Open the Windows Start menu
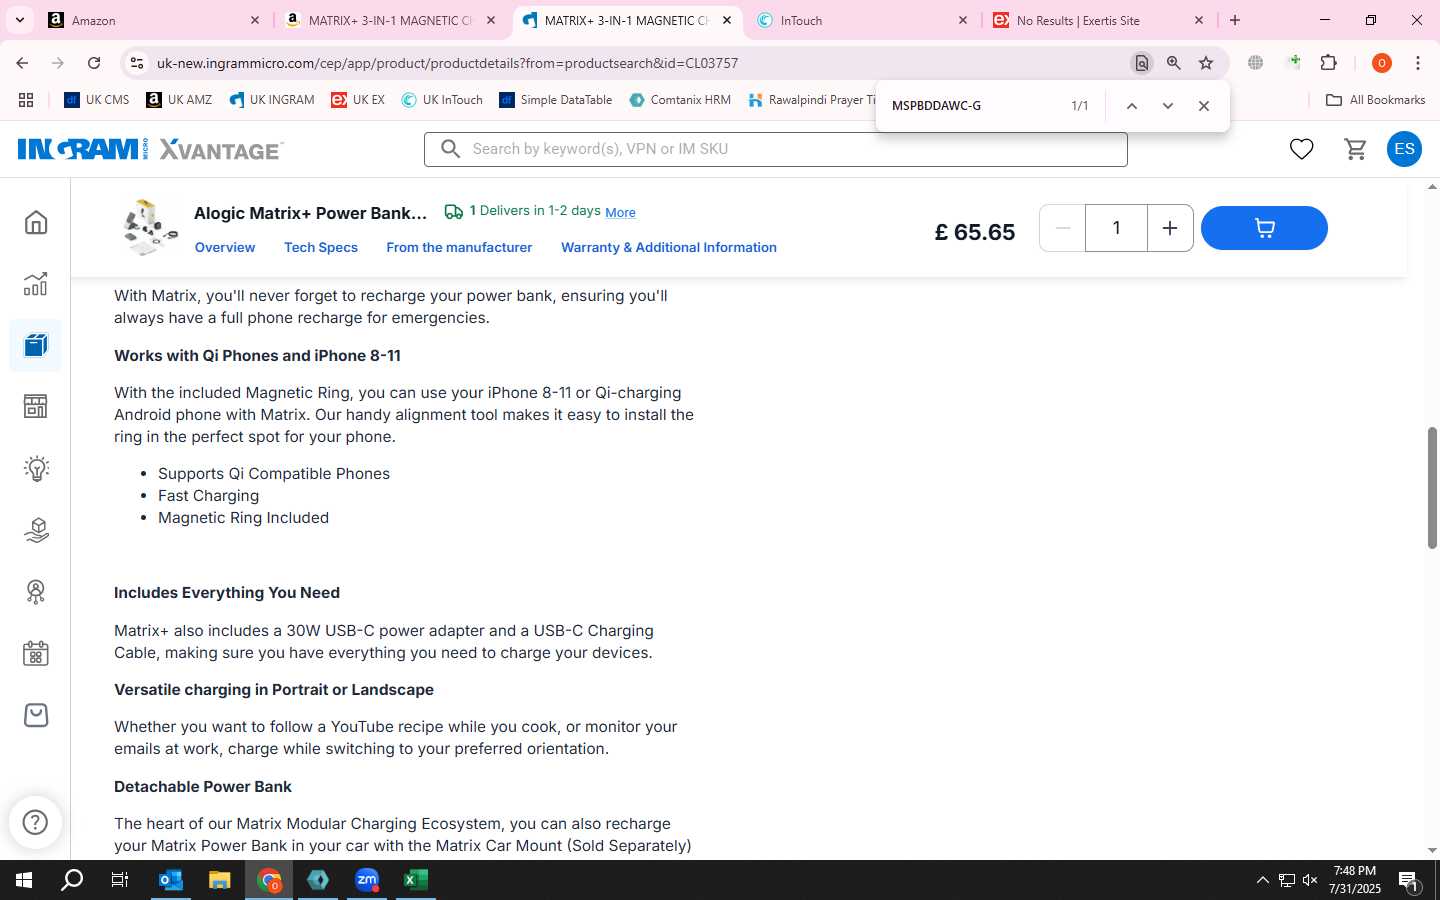Viewport: 1440px width, 900px height. tap(24, 880)
